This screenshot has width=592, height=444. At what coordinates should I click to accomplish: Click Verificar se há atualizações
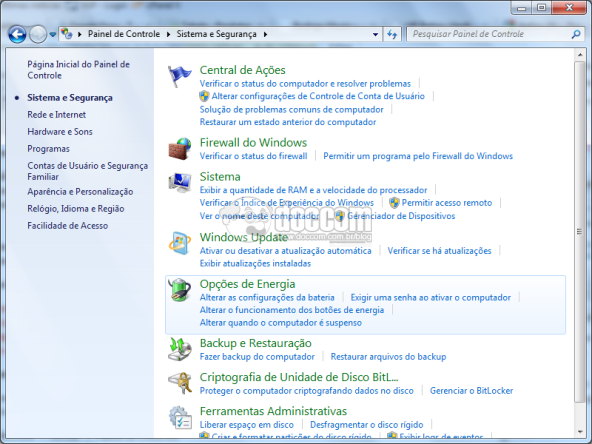pos(439,251)
